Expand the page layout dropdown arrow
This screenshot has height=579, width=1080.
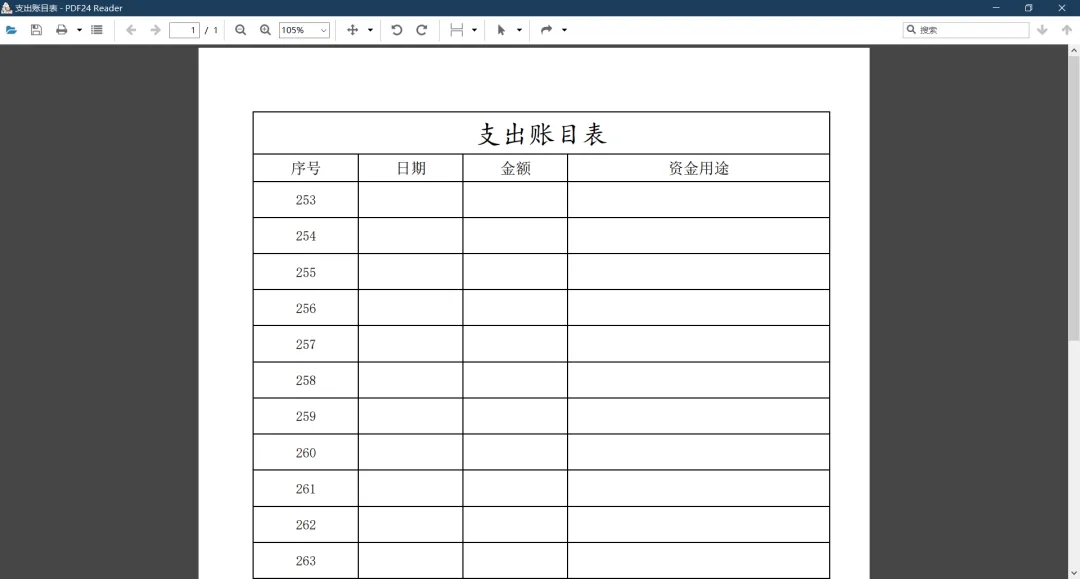475,30
